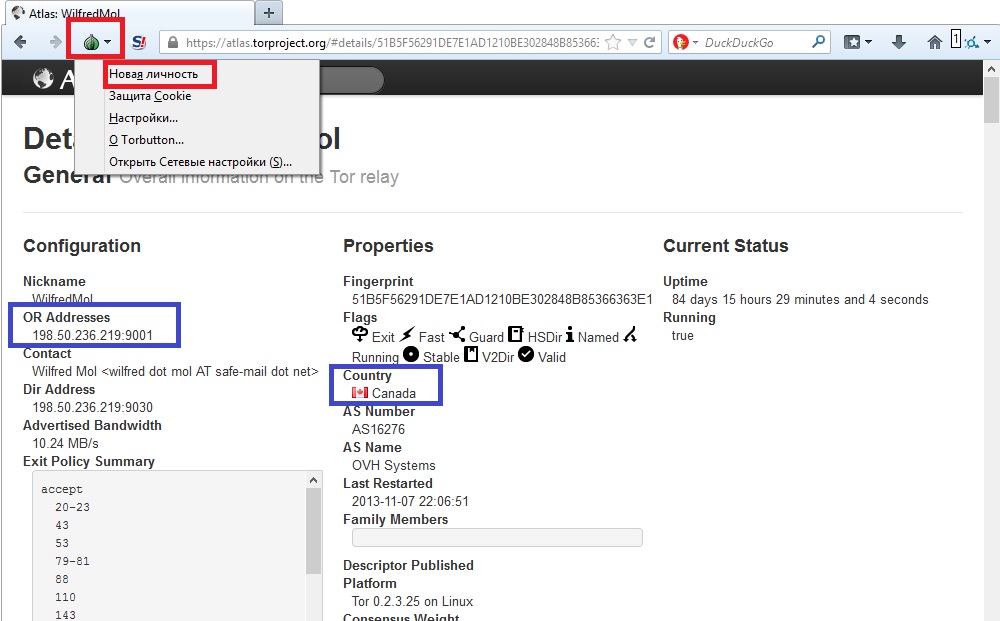
Task: Select 'Новая личность' menu entry
Action: [x=153, y=74]
